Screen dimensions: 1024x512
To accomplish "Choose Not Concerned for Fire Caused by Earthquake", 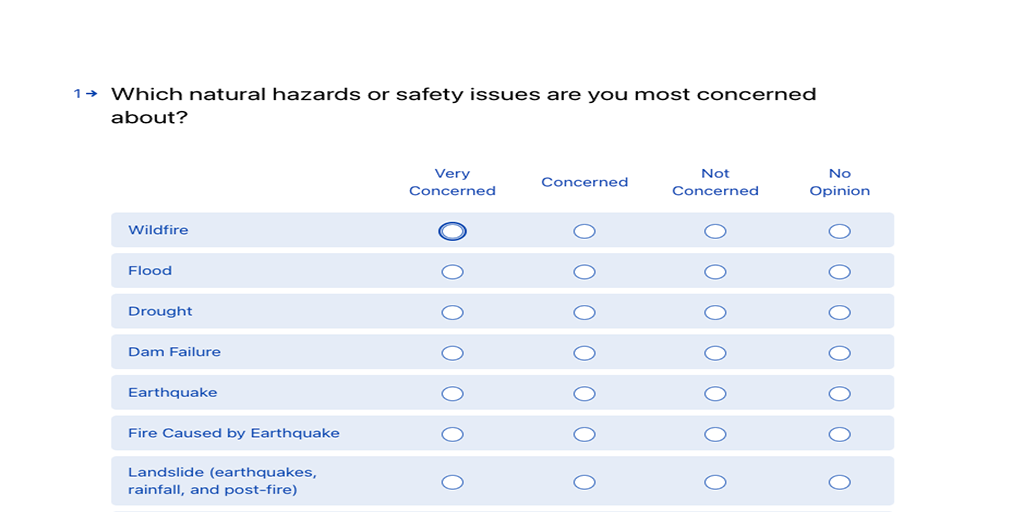I will pos(715,434).
